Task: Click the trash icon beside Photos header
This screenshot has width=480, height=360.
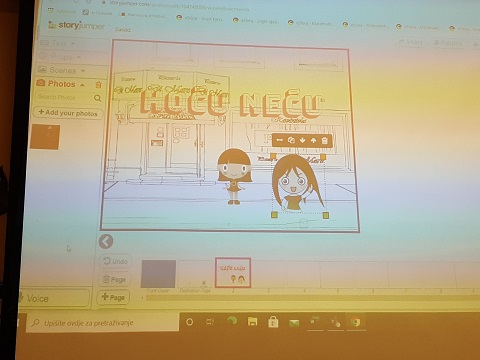Action: point(98,85)
